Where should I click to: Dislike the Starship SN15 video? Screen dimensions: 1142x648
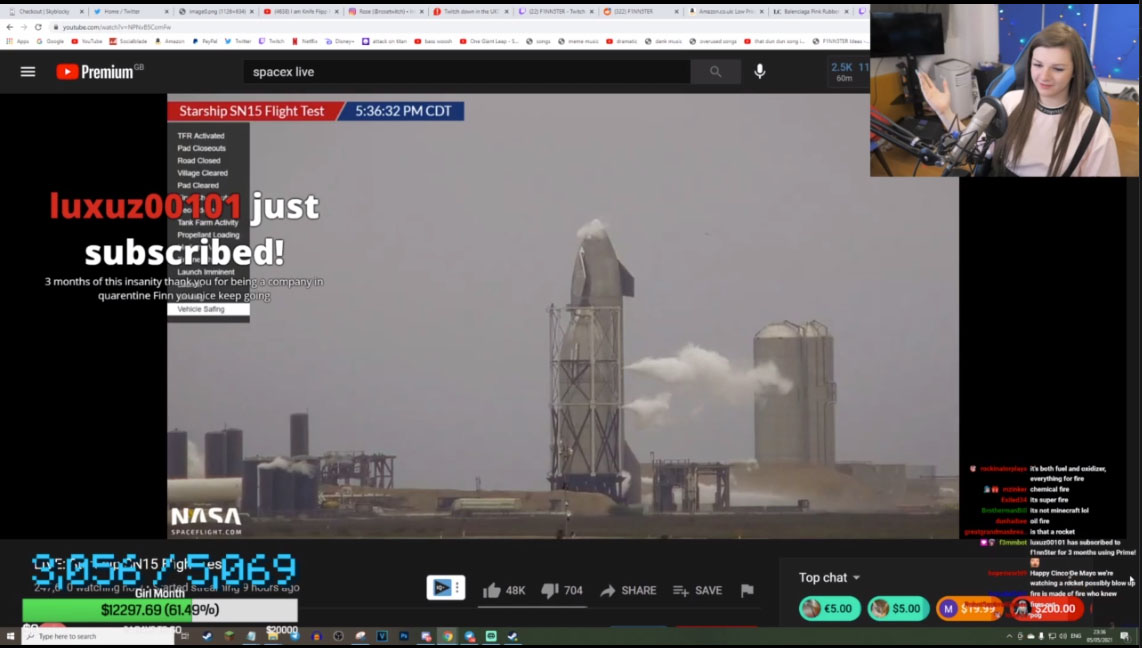(x=562, y=590)
